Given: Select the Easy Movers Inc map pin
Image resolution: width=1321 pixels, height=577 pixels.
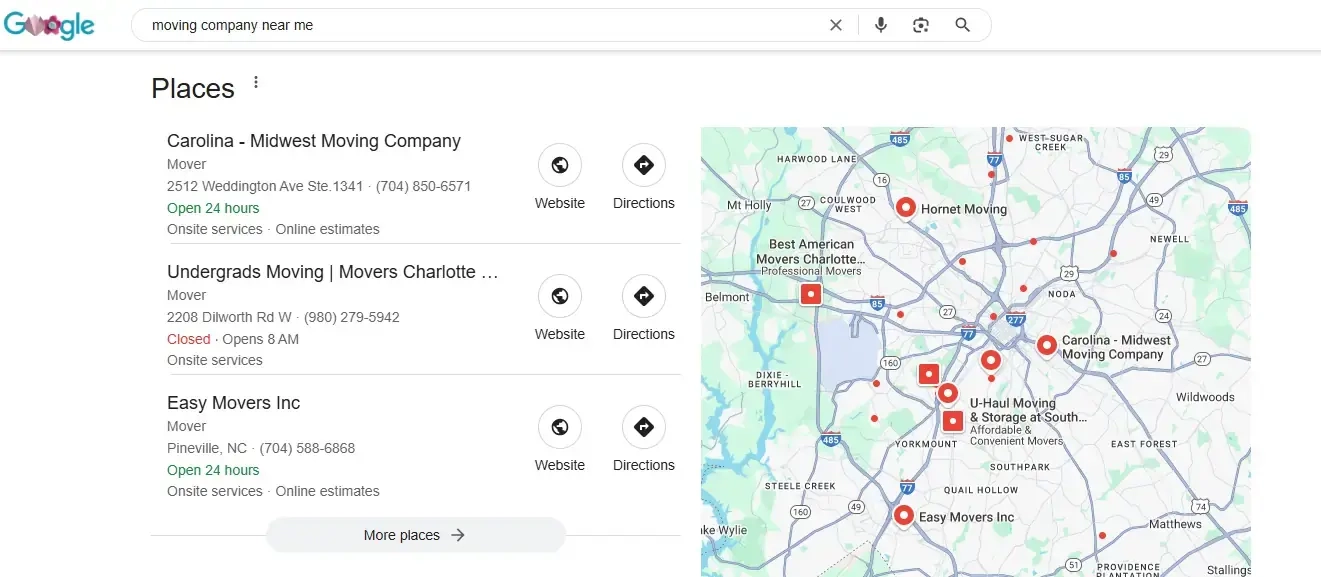Looking at the screenshot, I should coord(903,515).
